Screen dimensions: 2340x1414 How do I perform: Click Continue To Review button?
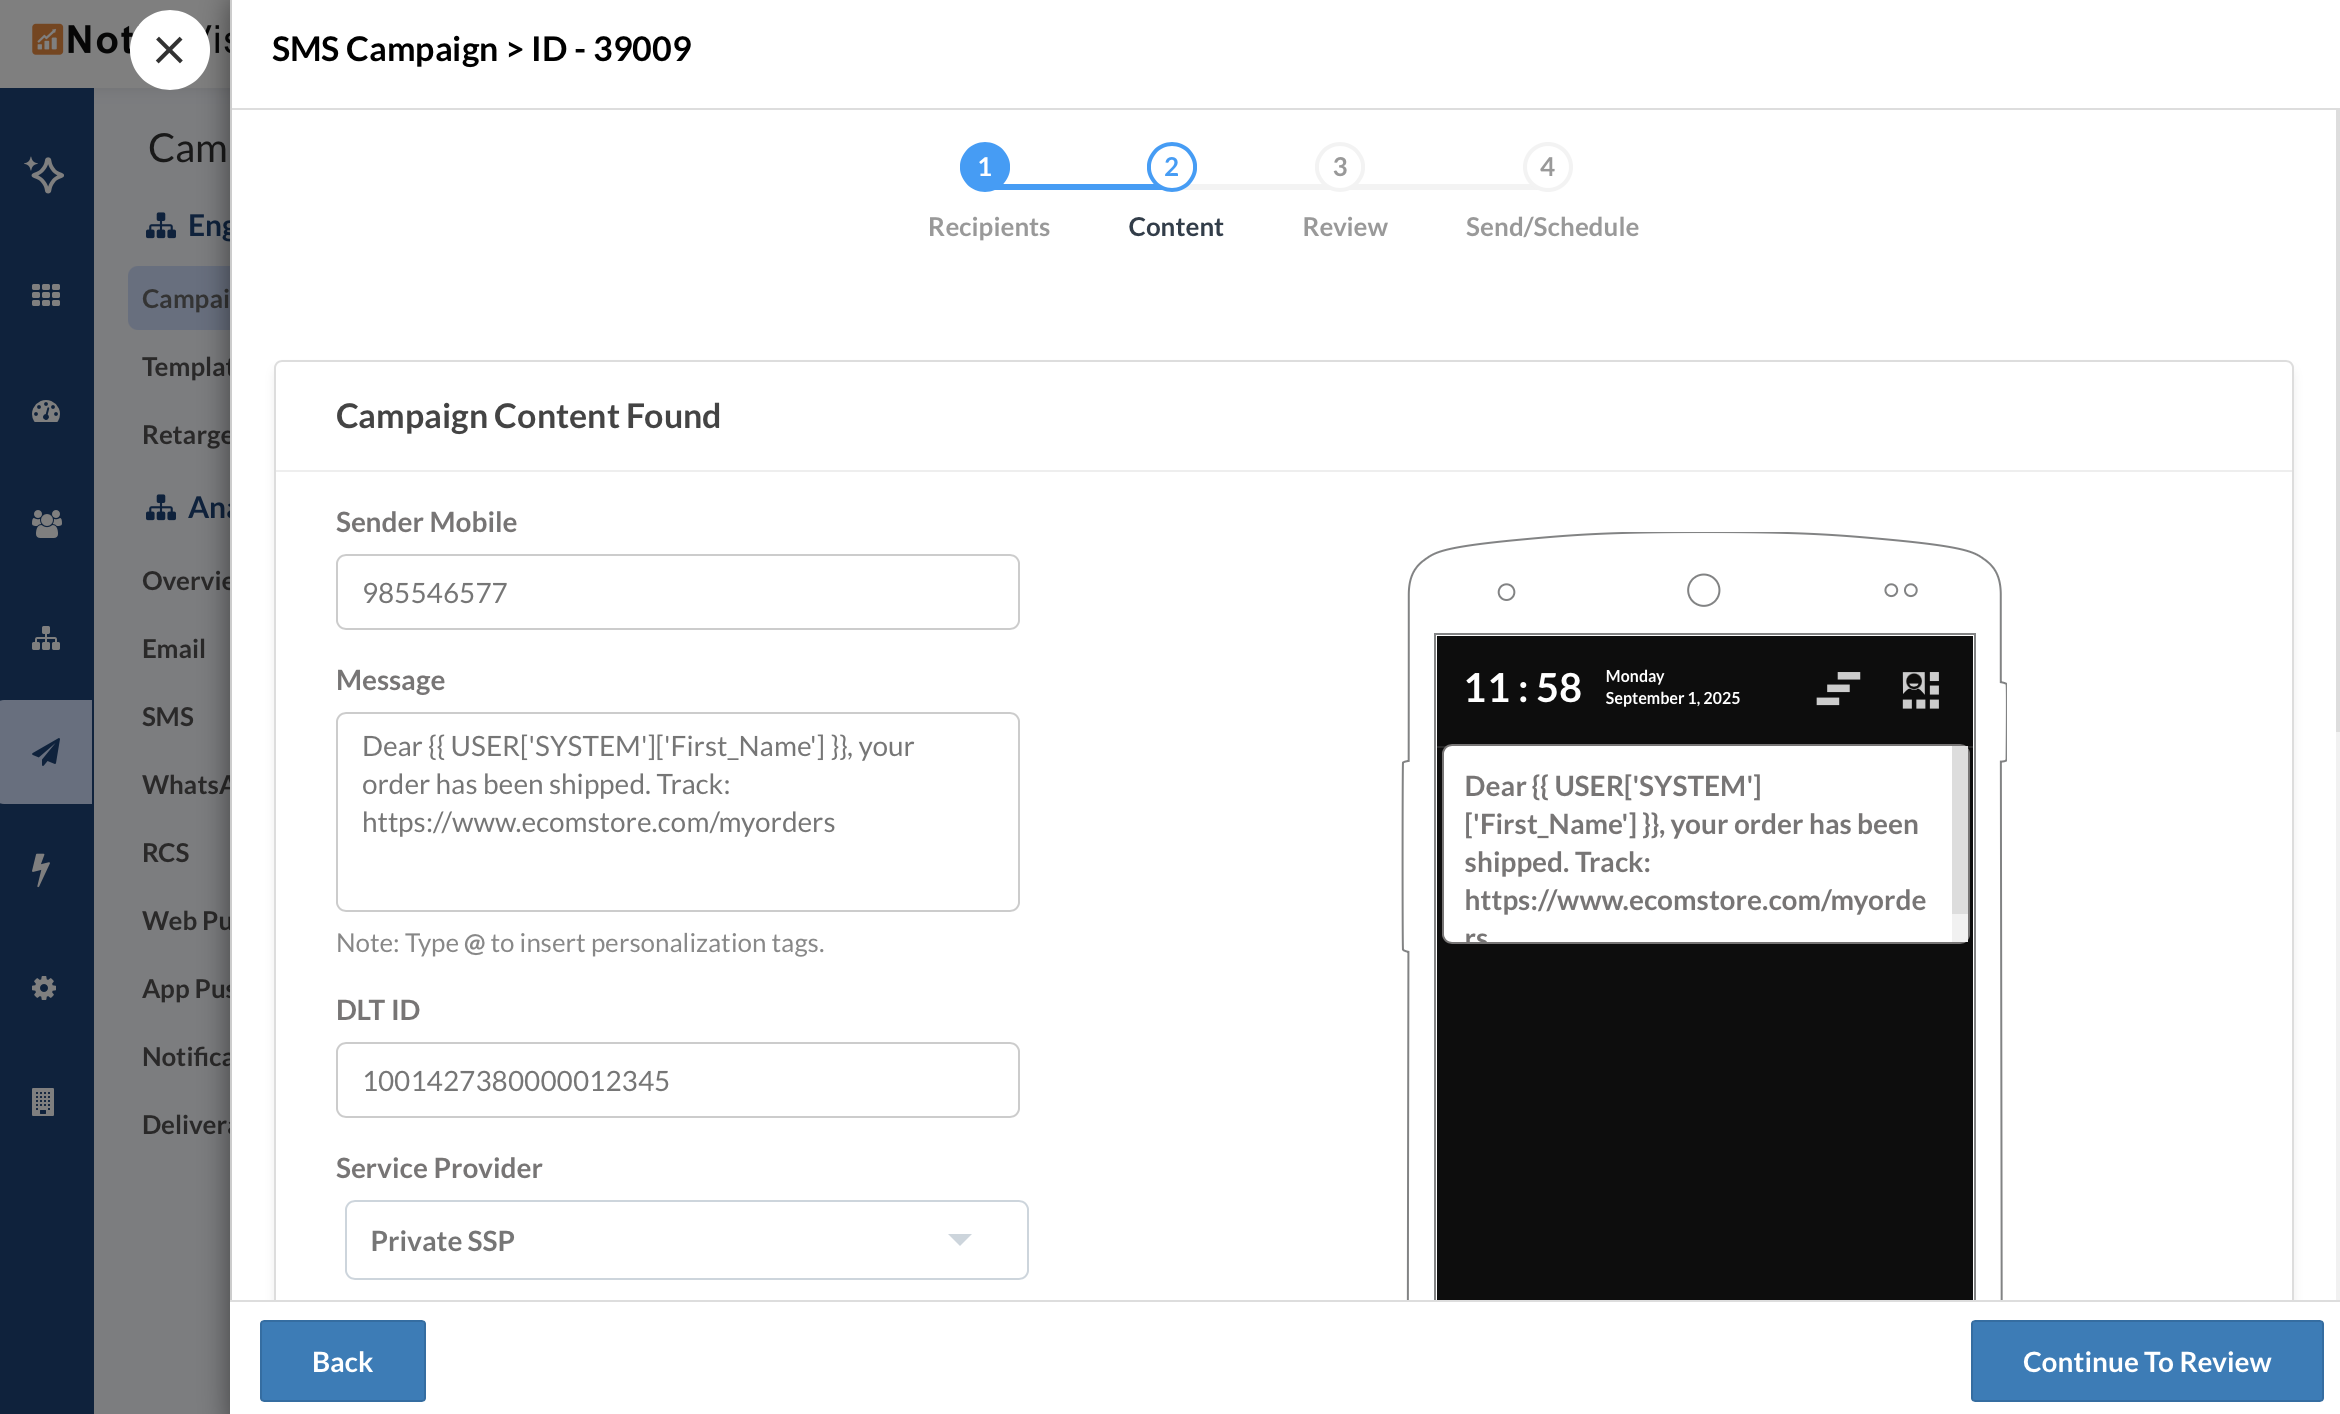click(x=2146, y=1361)
